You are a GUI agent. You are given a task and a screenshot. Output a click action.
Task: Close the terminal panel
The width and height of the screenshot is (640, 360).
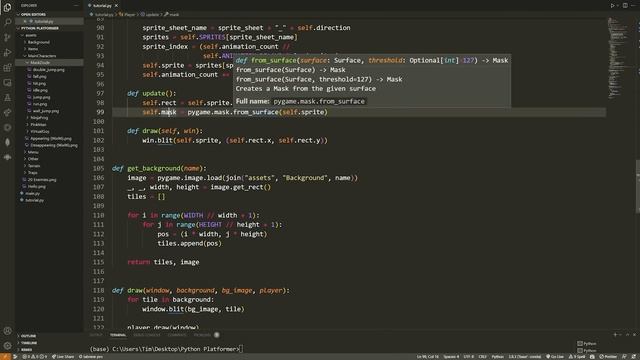click(634, 335)
